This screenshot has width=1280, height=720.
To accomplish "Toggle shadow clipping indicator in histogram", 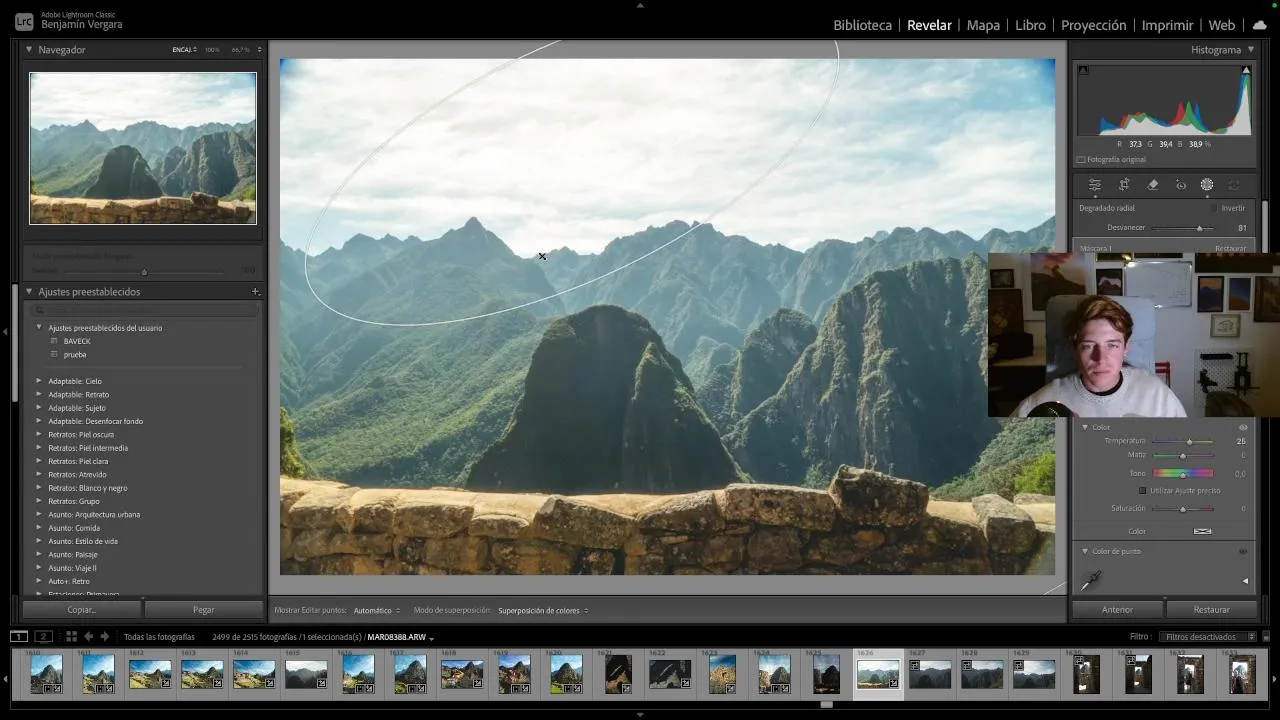I will pos(1083,70).
